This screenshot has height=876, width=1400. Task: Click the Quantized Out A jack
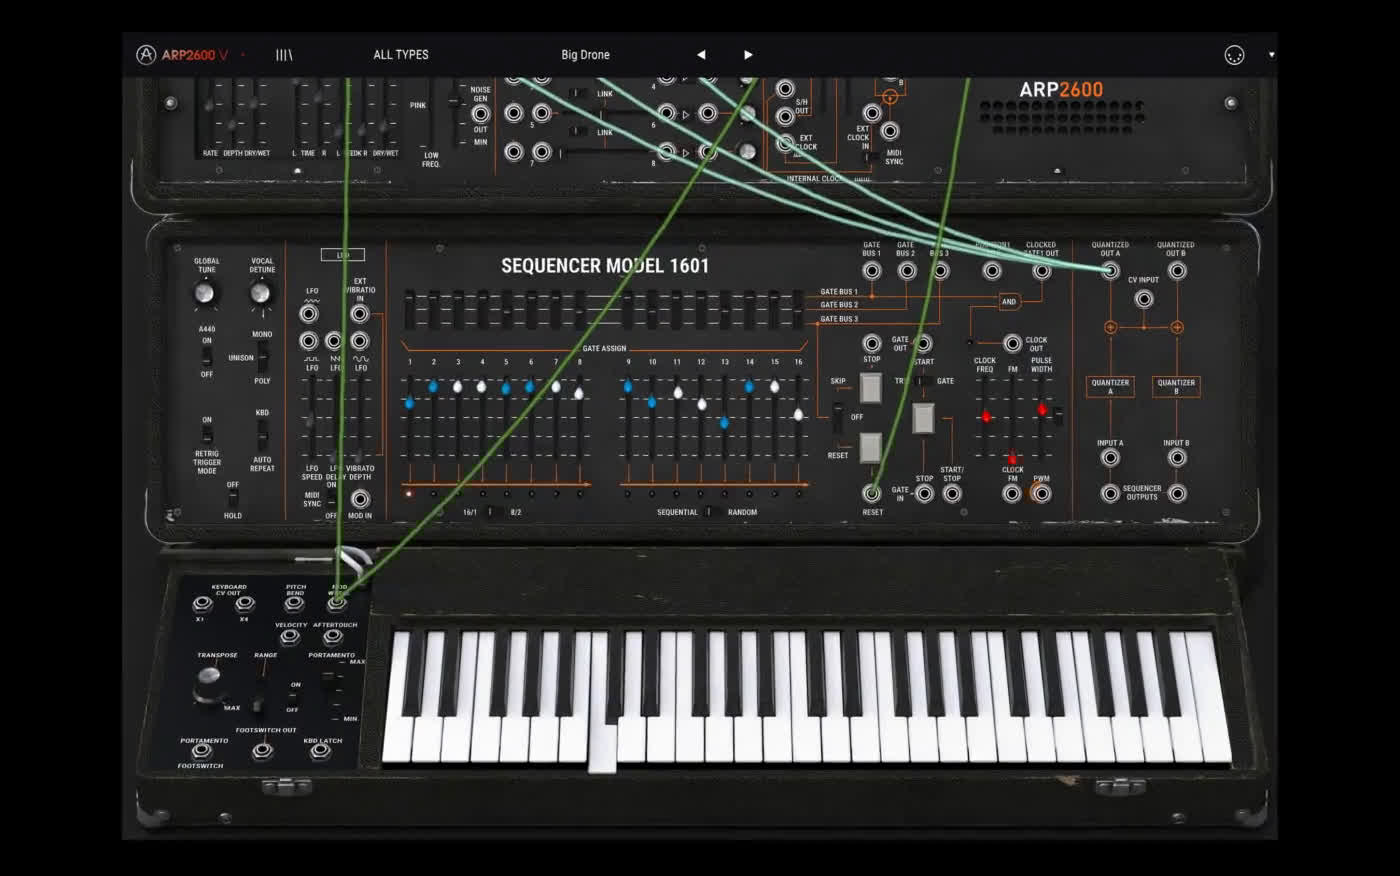coord(1110,271)
